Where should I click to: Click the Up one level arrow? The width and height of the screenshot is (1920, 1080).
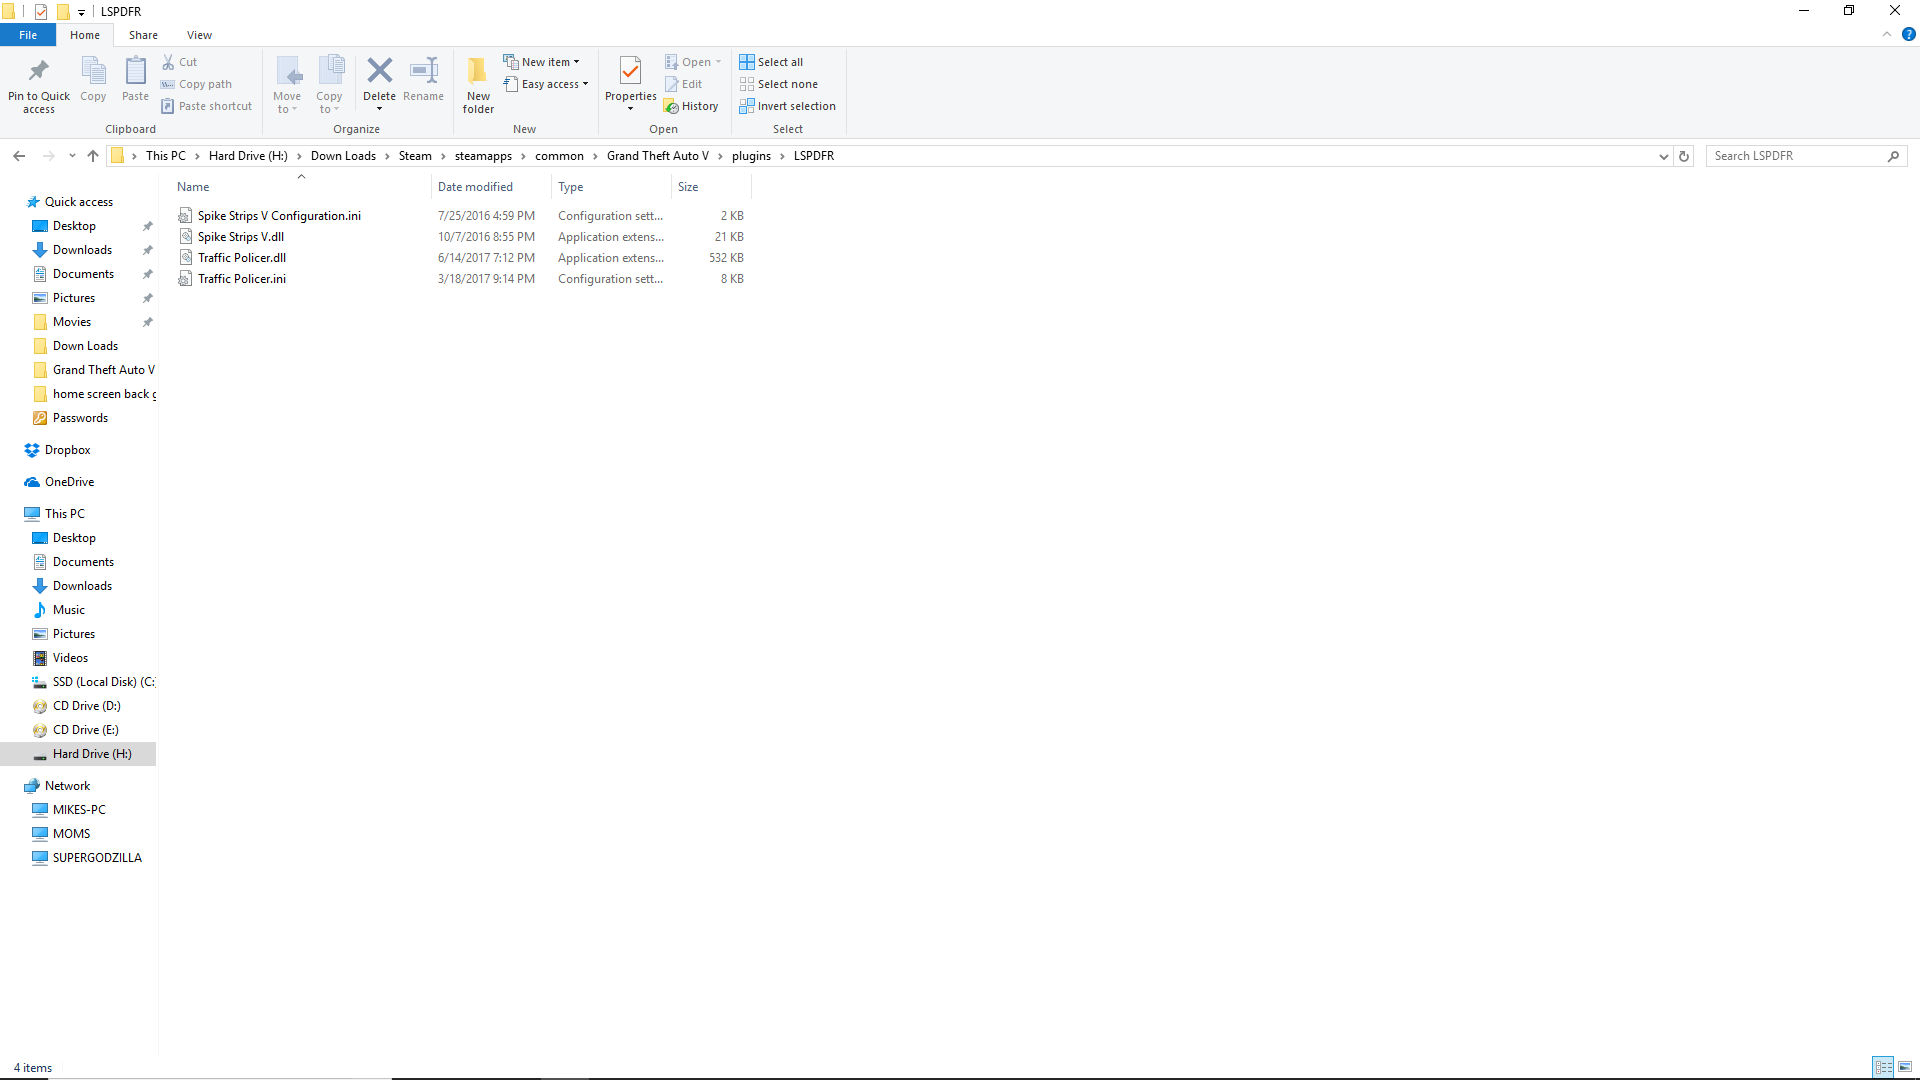tap(93, 156)
